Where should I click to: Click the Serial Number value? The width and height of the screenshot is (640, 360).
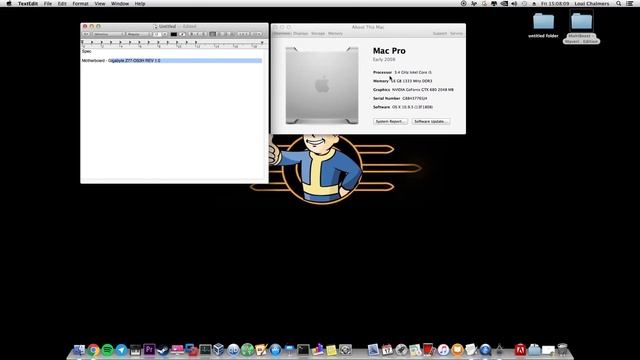pyautogui.click(x=415, y=98)
